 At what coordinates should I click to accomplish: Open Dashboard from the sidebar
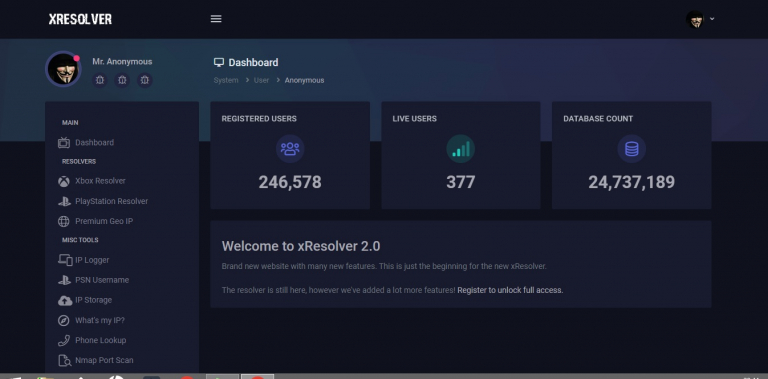point(95,142)
